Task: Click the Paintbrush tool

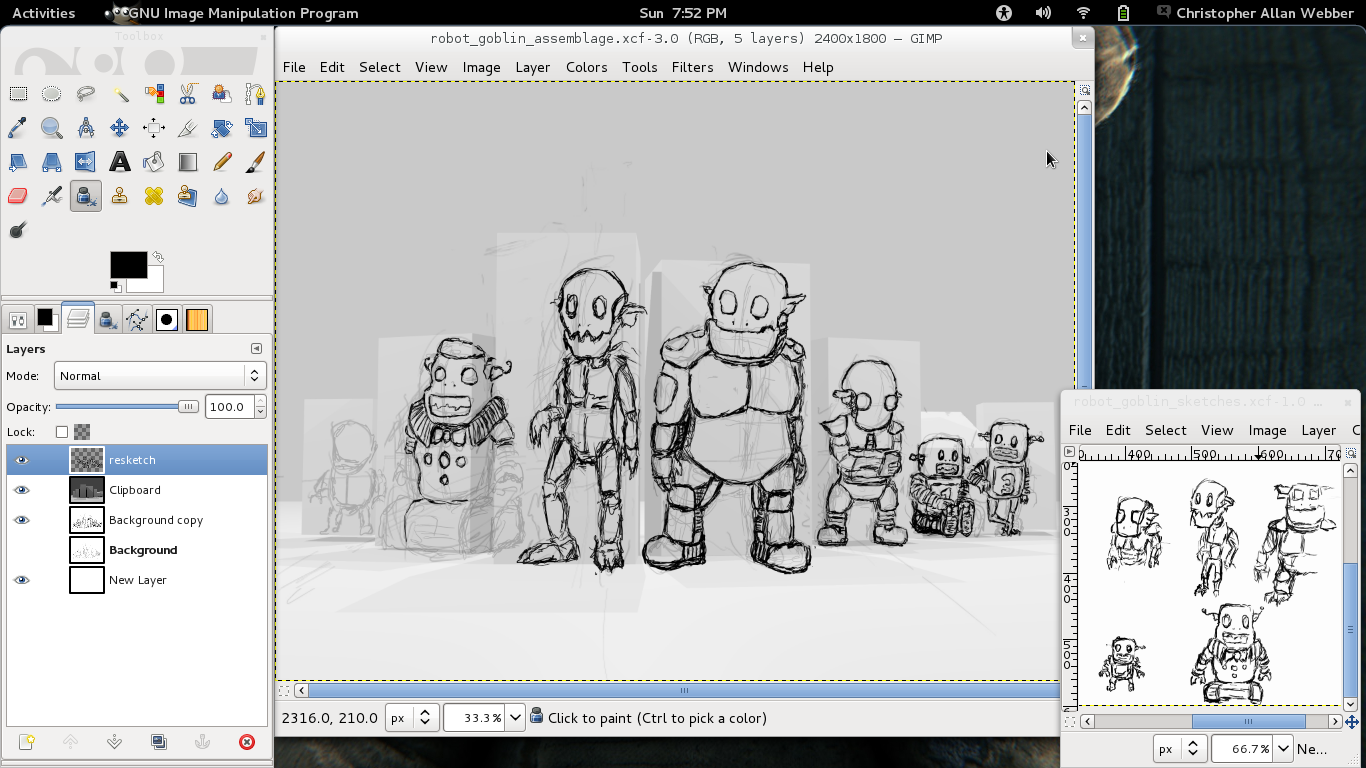Action: coord(255,161)
